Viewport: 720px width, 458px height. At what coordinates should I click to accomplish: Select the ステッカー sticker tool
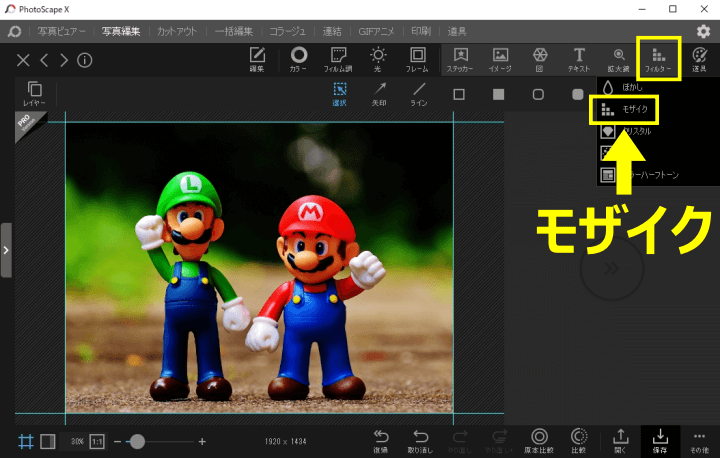point(460,60)
